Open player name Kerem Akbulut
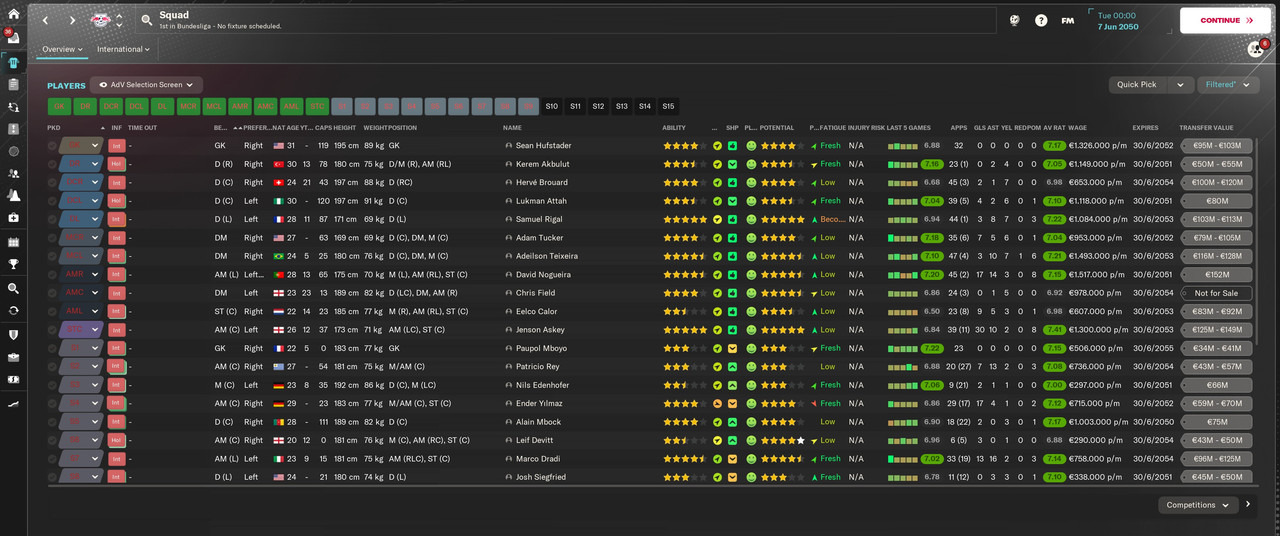1280x536 pixels. pyautogui.click(x=543, y=164)
